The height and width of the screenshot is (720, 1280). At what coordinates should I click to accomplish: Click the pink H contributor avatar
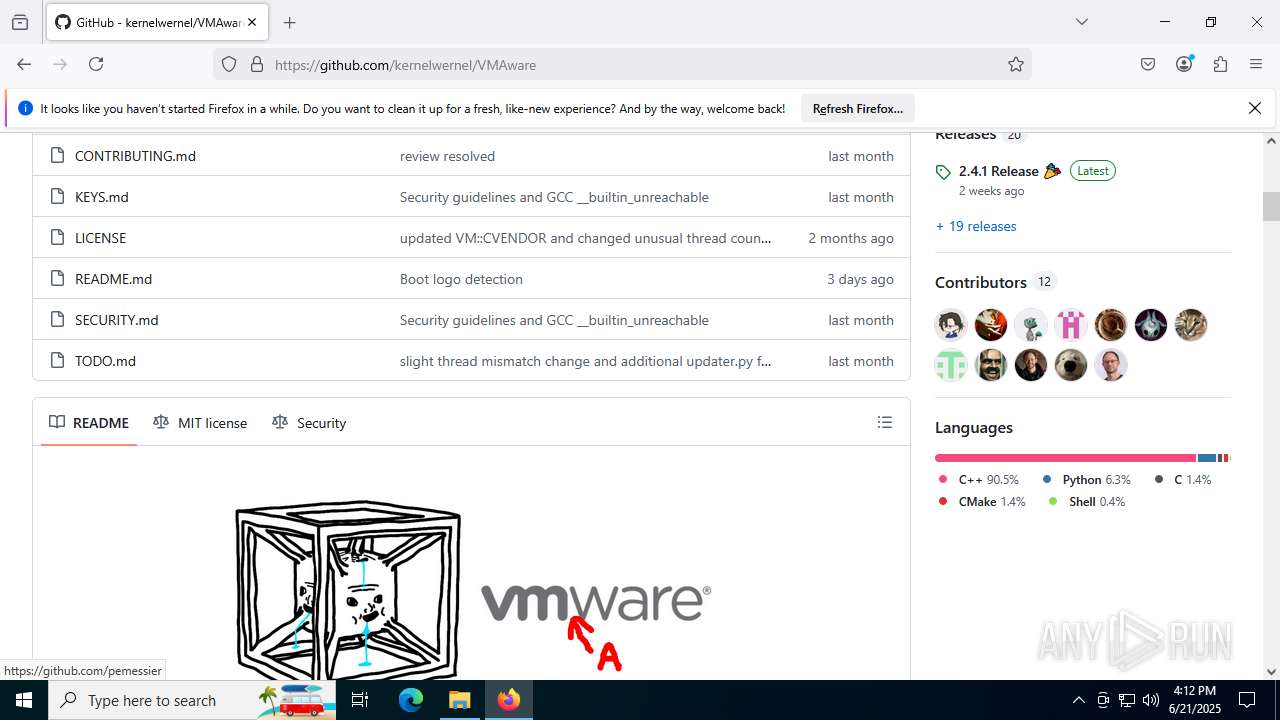coord(1071,325)
